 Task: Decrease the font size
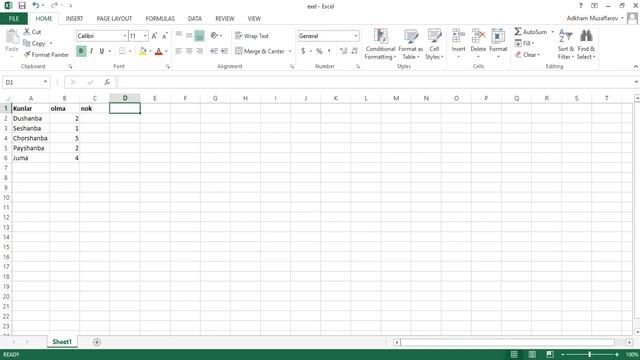pos(164,36)
